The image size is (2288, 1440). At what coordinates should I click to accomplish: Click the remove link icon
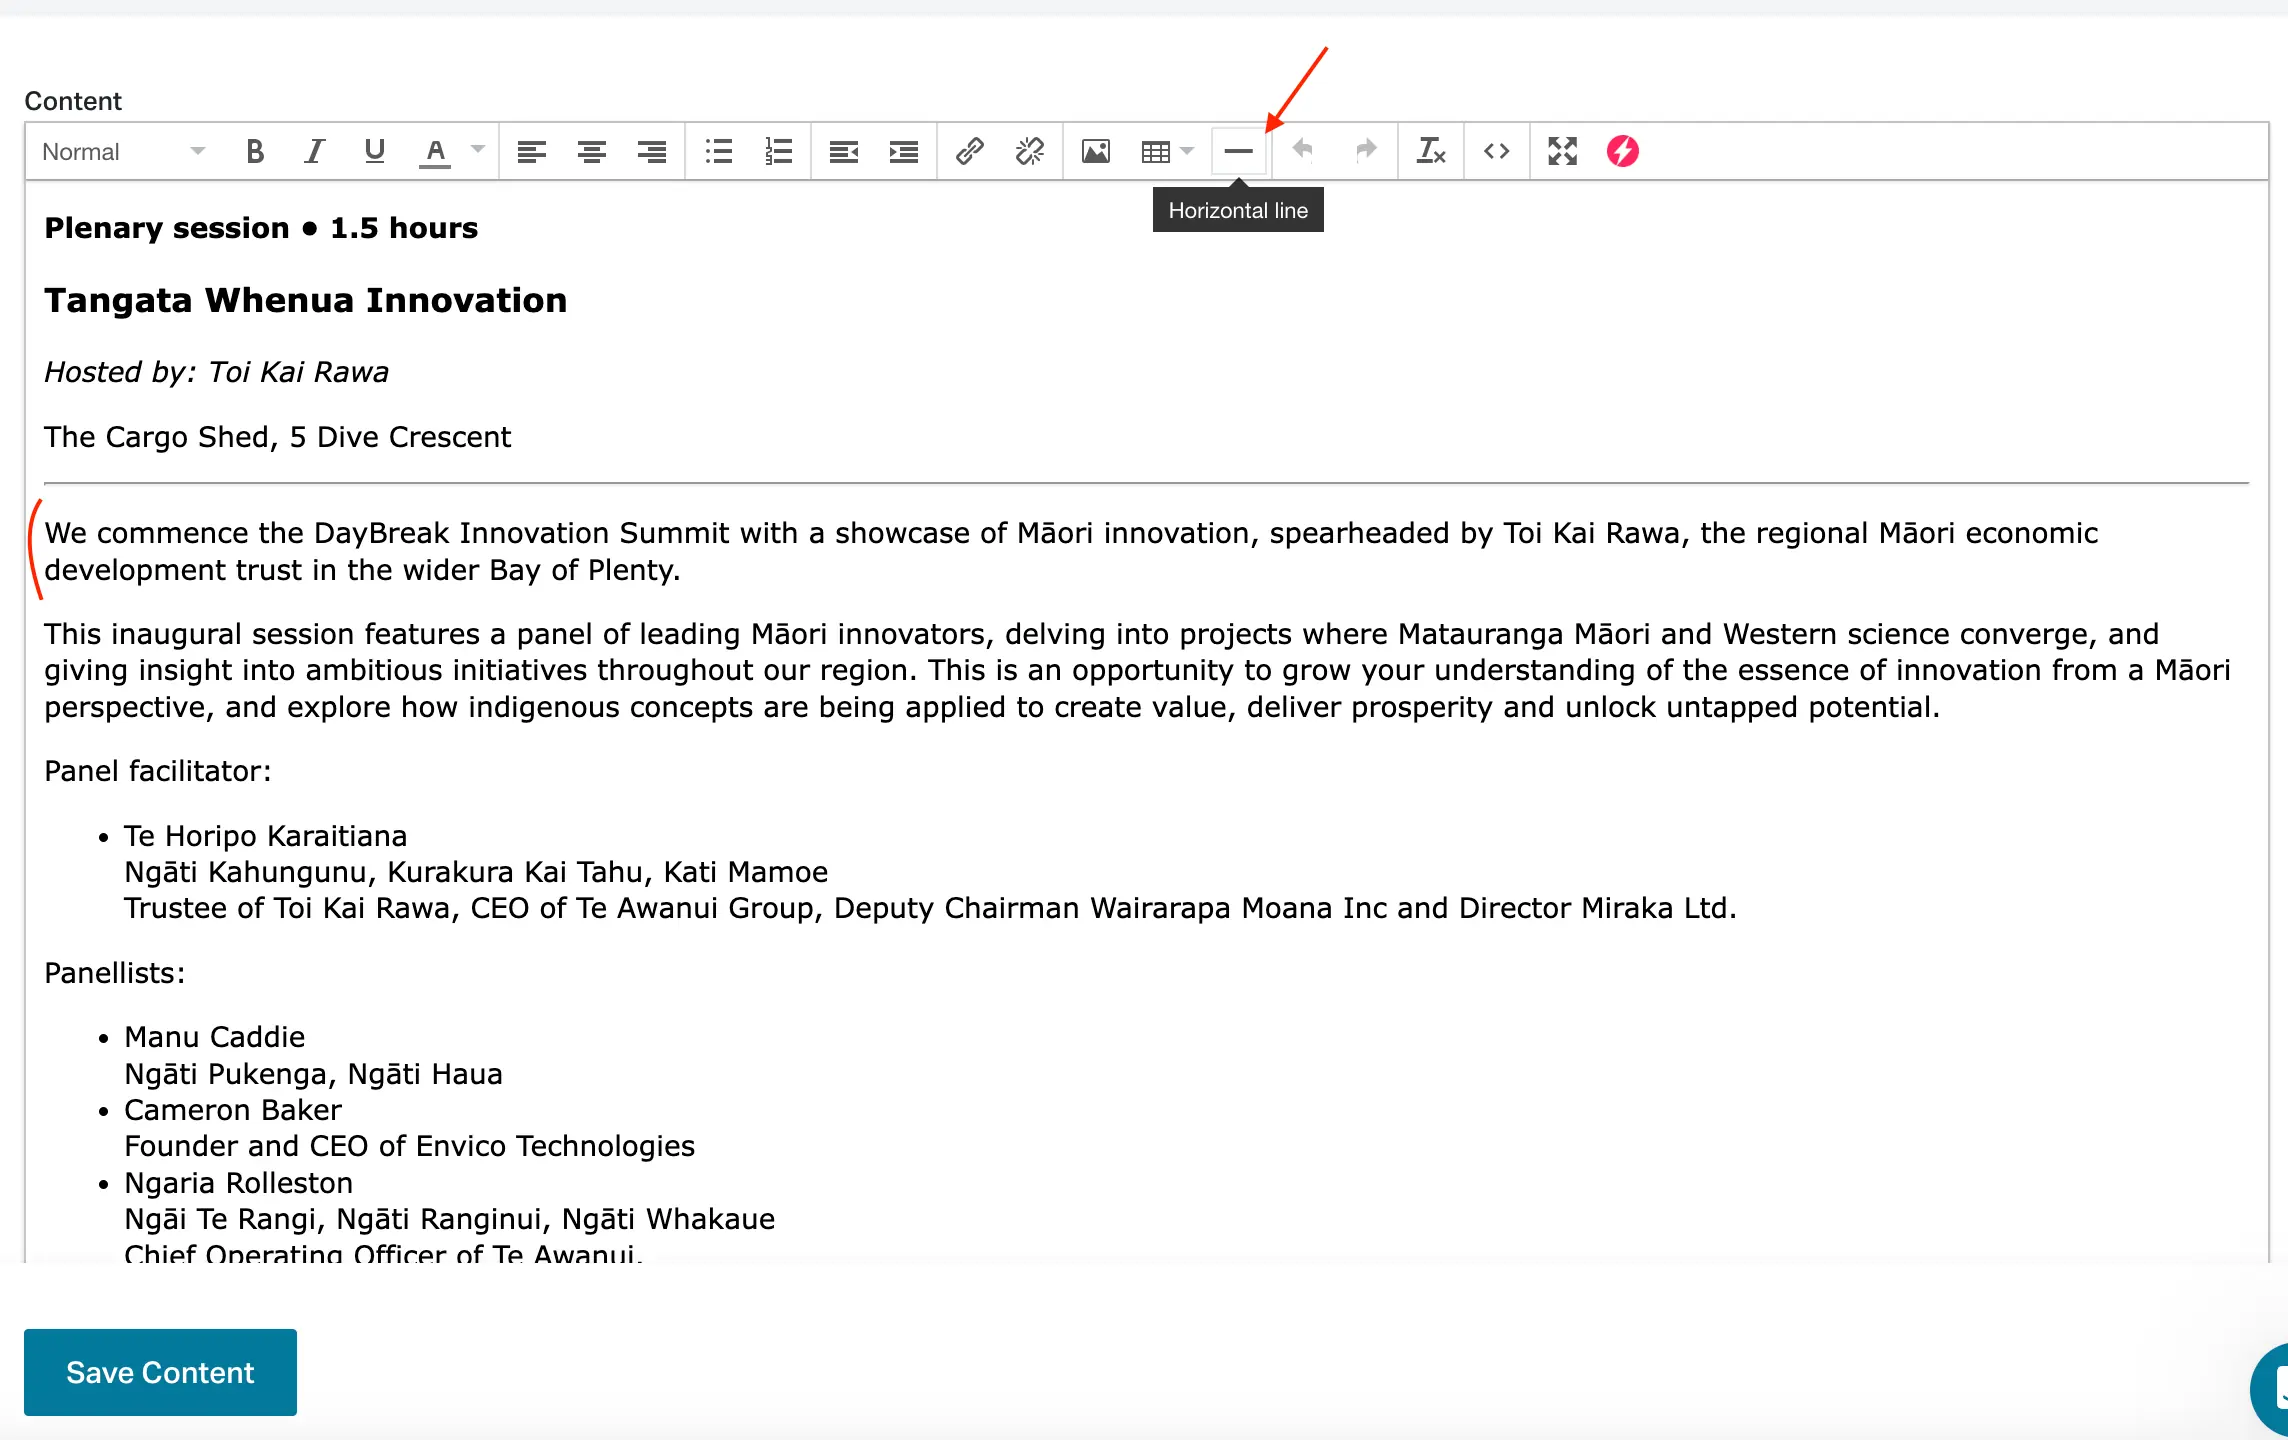[x=1029, y=151]
